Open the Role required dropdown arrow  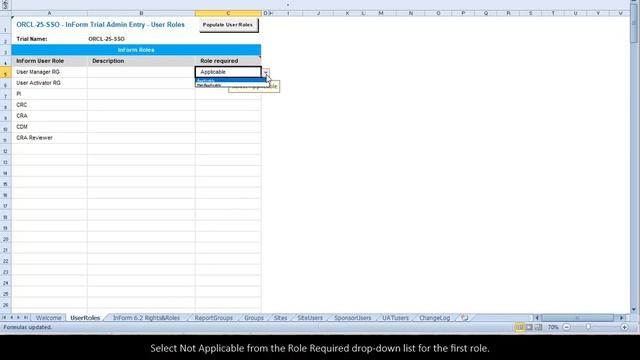pyautogui.click(x=266, y=72)
